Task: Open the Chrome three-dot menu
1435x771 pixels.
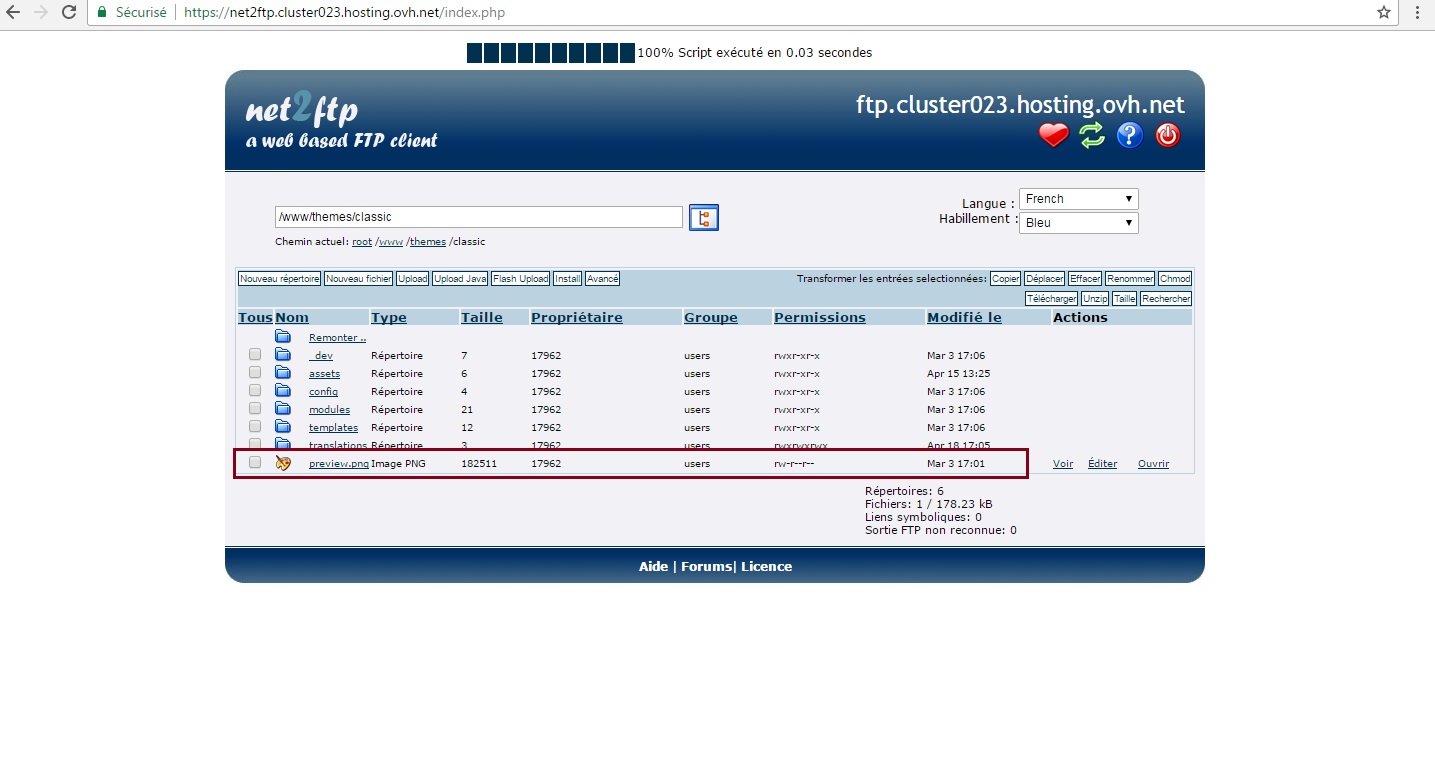Action: [1418, 13]
